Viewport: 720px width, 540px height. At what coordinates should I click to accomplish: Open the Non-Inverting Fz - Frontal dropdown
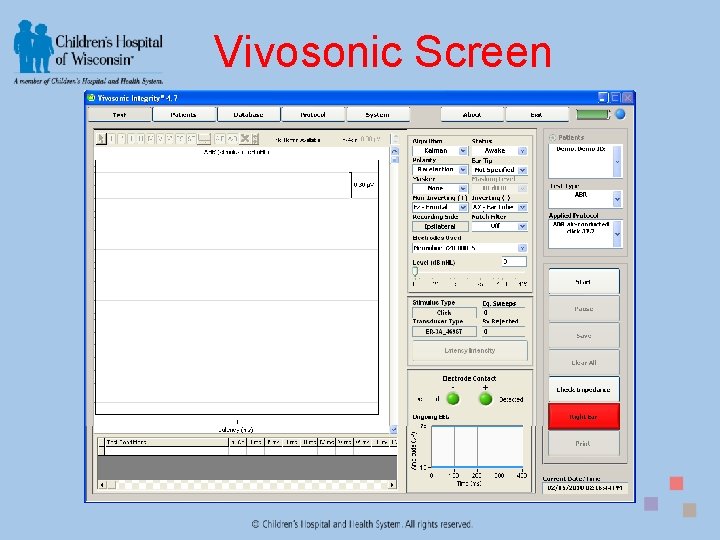463,207
